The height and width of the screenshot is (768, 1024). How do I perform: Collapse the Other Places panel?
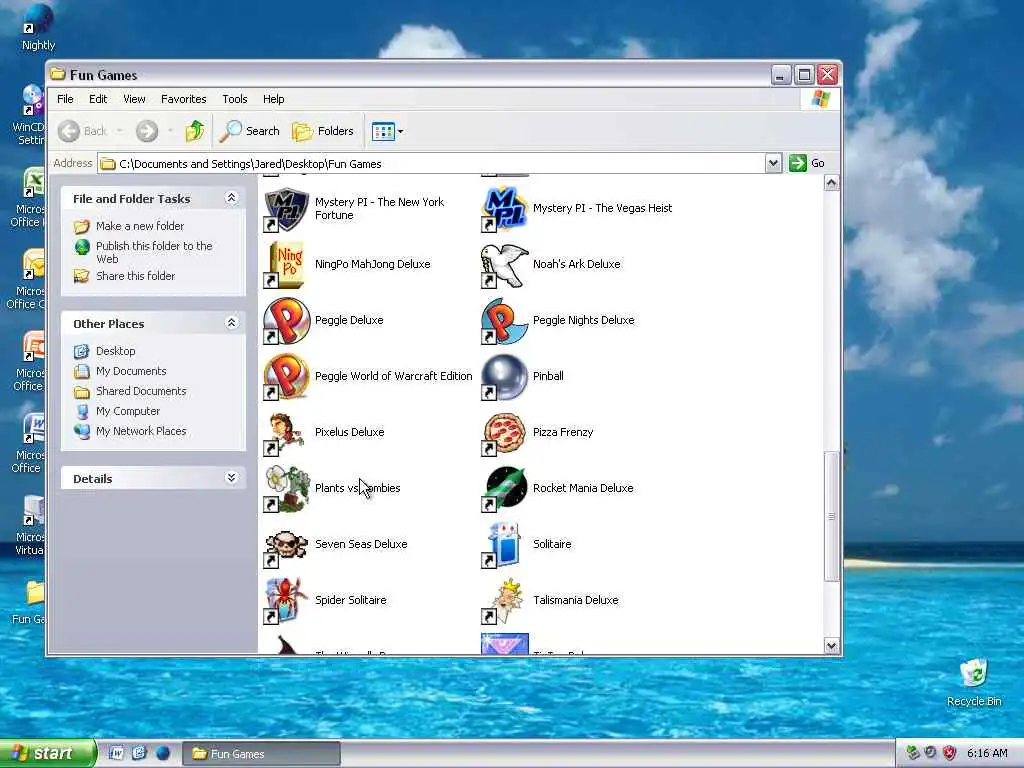point(231,323)
